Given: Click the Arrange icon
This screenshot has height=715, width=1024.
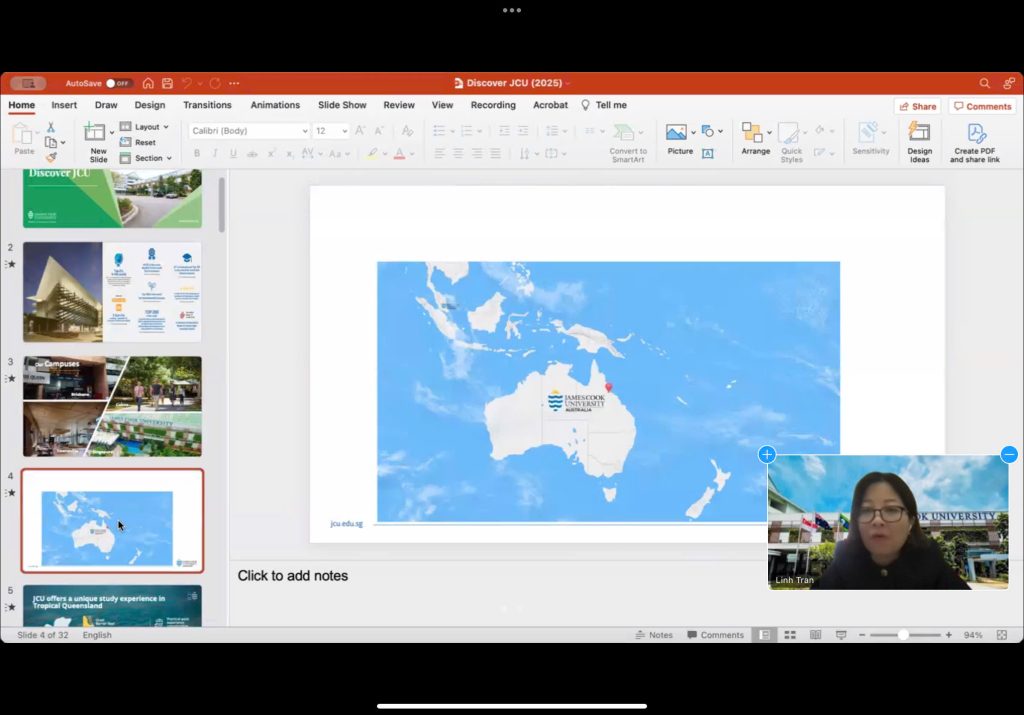Looking at the screenshot, I should 752,132.
